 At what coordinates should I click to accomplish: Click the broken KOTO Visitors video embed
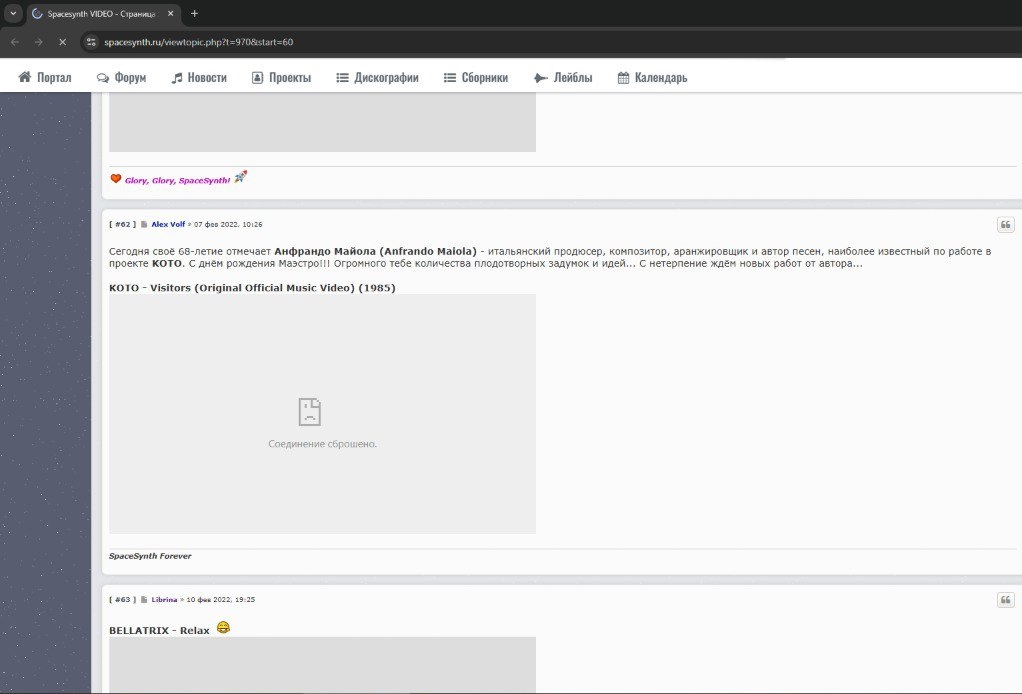(x=322, y=414)
